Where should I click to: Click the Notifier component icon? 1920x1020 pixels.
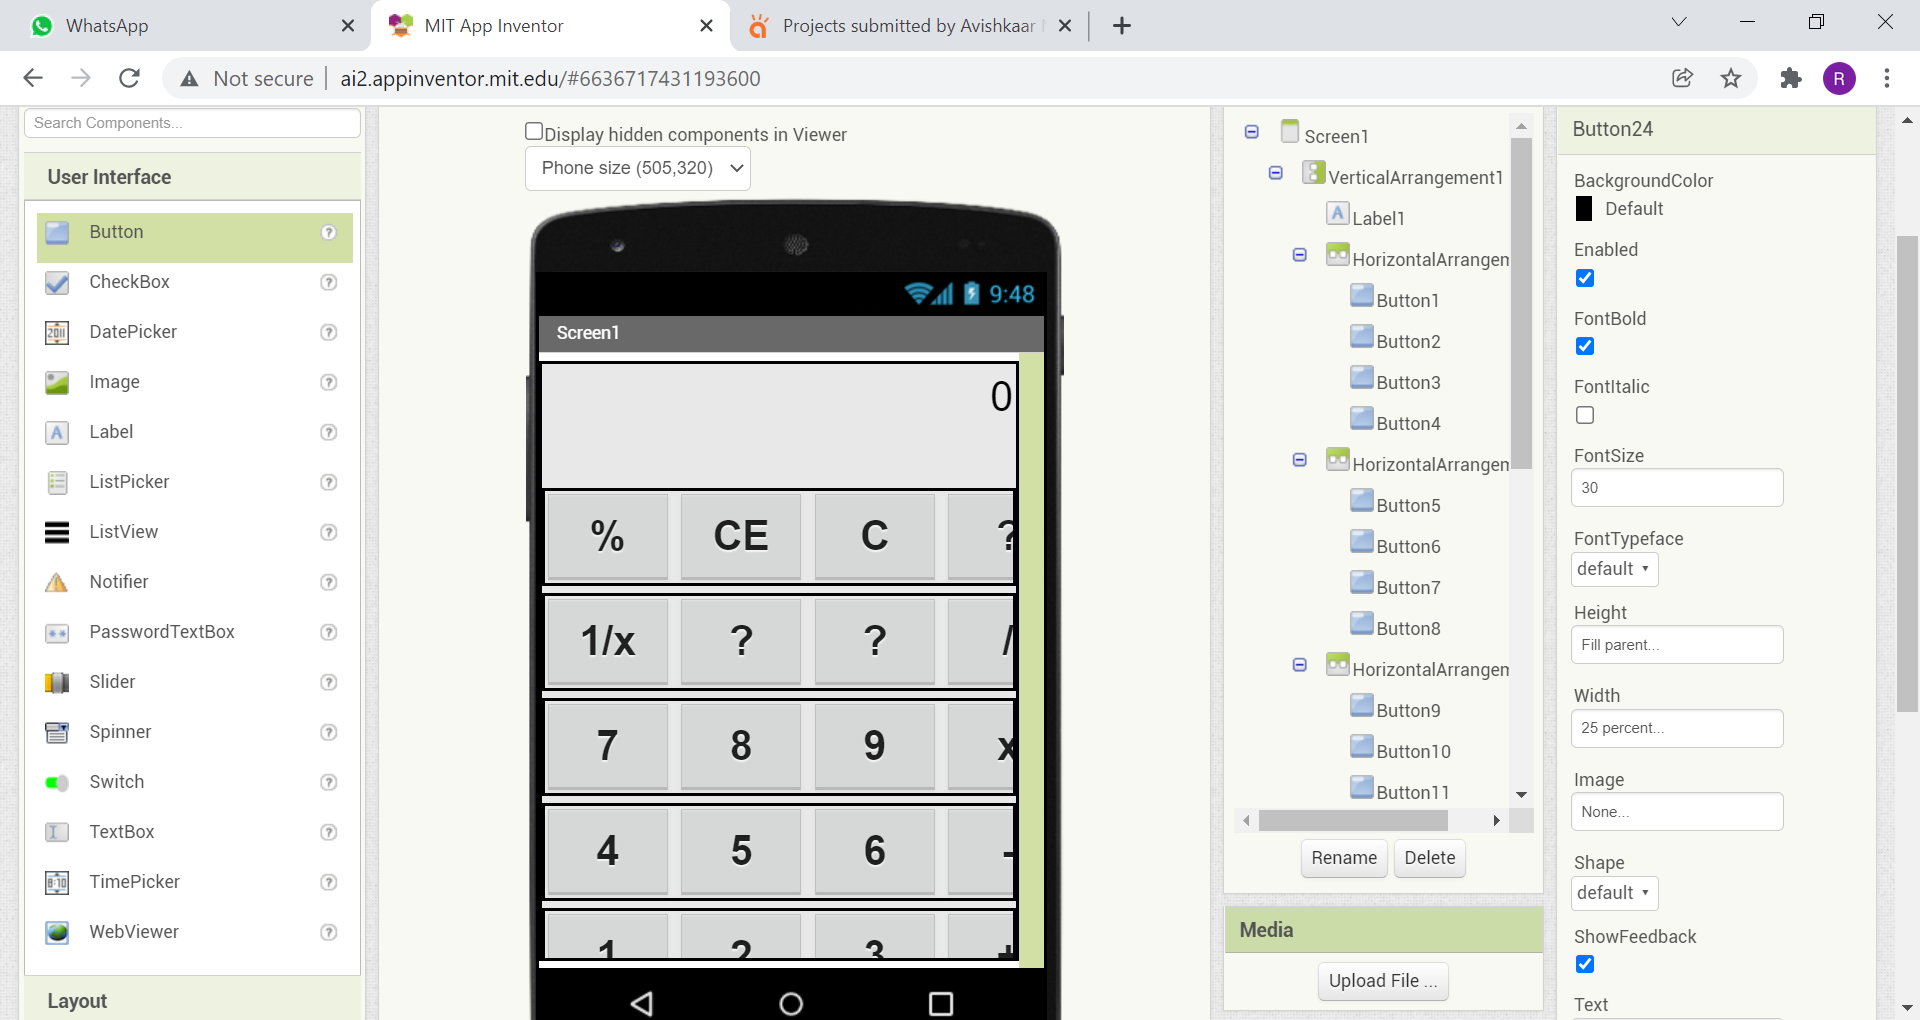coord(57,582)
